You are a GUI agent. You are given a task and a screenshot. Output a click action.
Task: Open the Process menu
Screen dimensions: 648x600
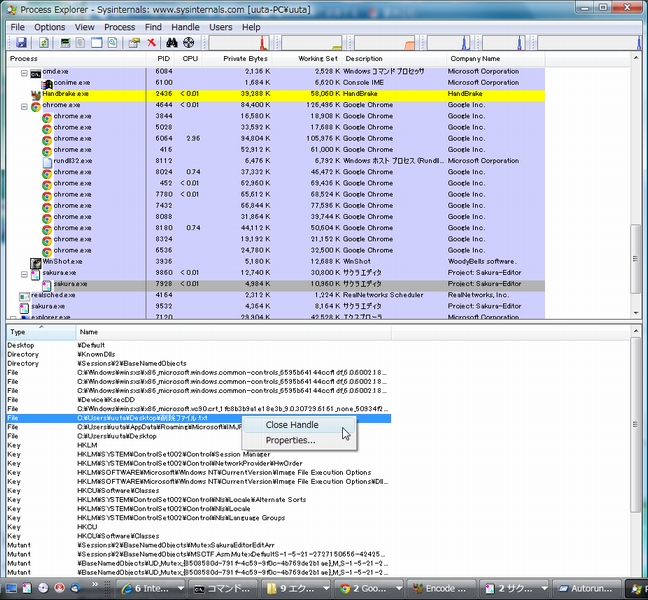pyautogui.click(x=119, y=27)
